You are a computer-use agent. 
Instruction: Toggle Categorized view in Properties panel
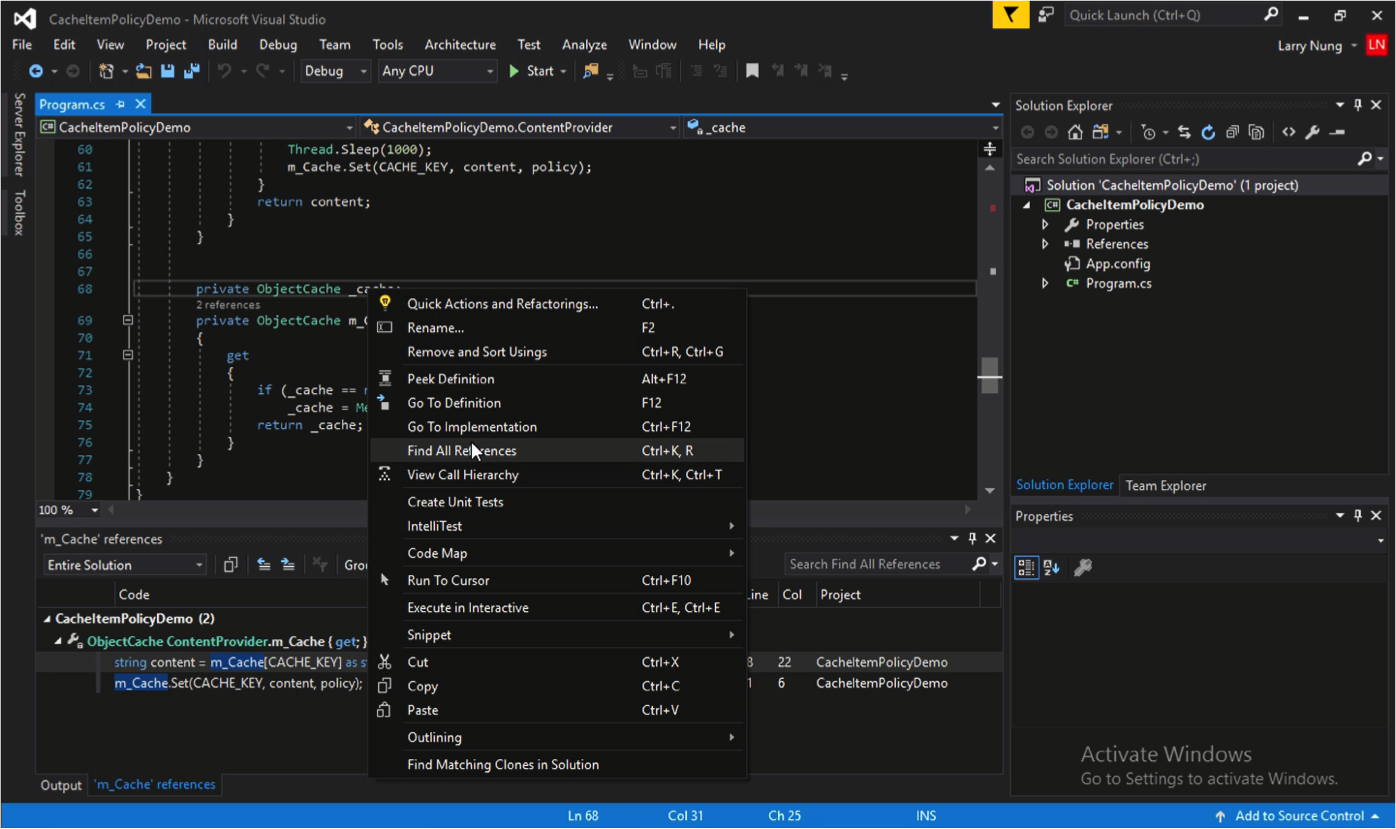click(x=1026, y=567)
